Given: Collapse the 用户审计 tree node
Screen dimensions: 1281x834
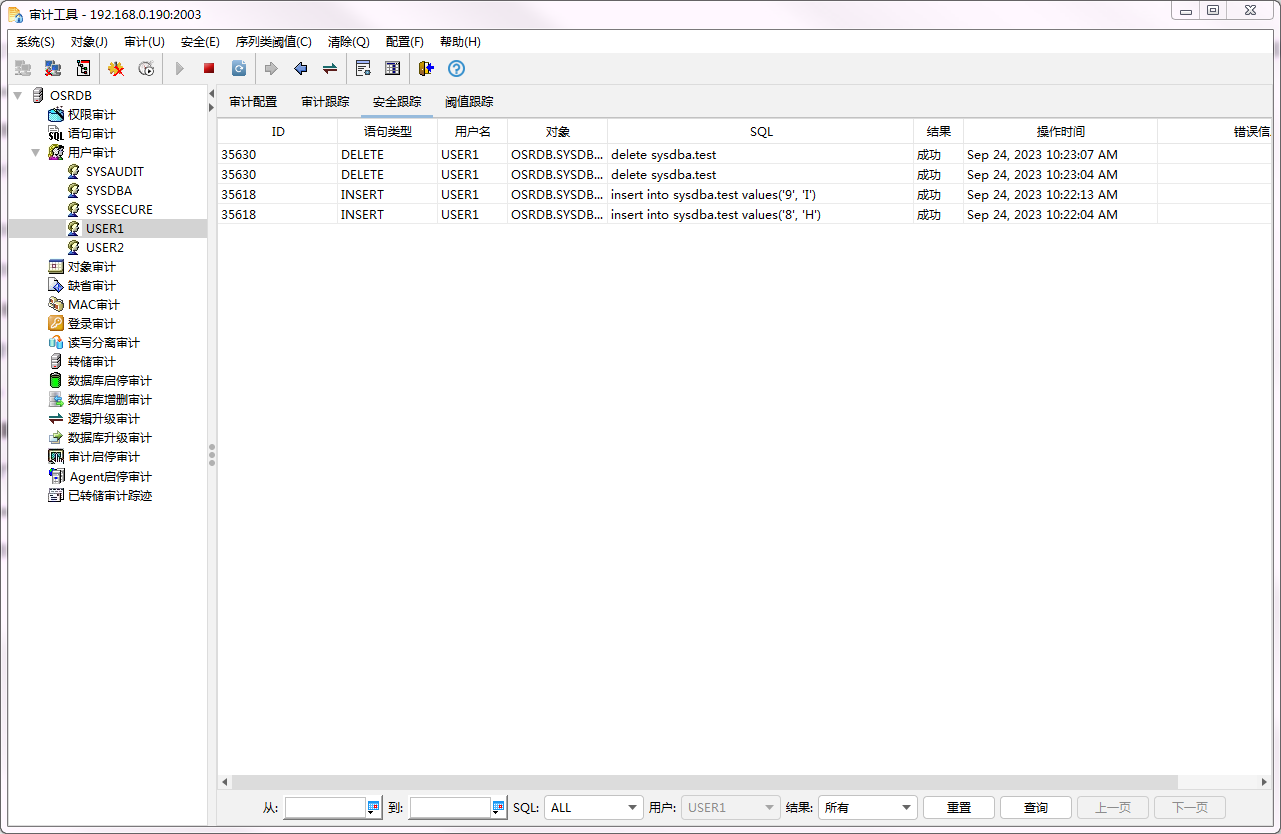Looking at the screenshot, I should [x=36, y=153].
